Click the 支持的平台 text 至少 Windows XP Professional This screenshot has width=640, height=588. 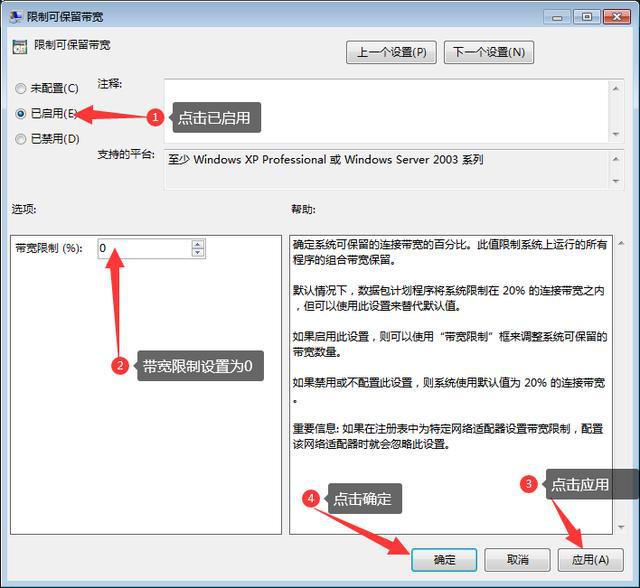(325, 160)
